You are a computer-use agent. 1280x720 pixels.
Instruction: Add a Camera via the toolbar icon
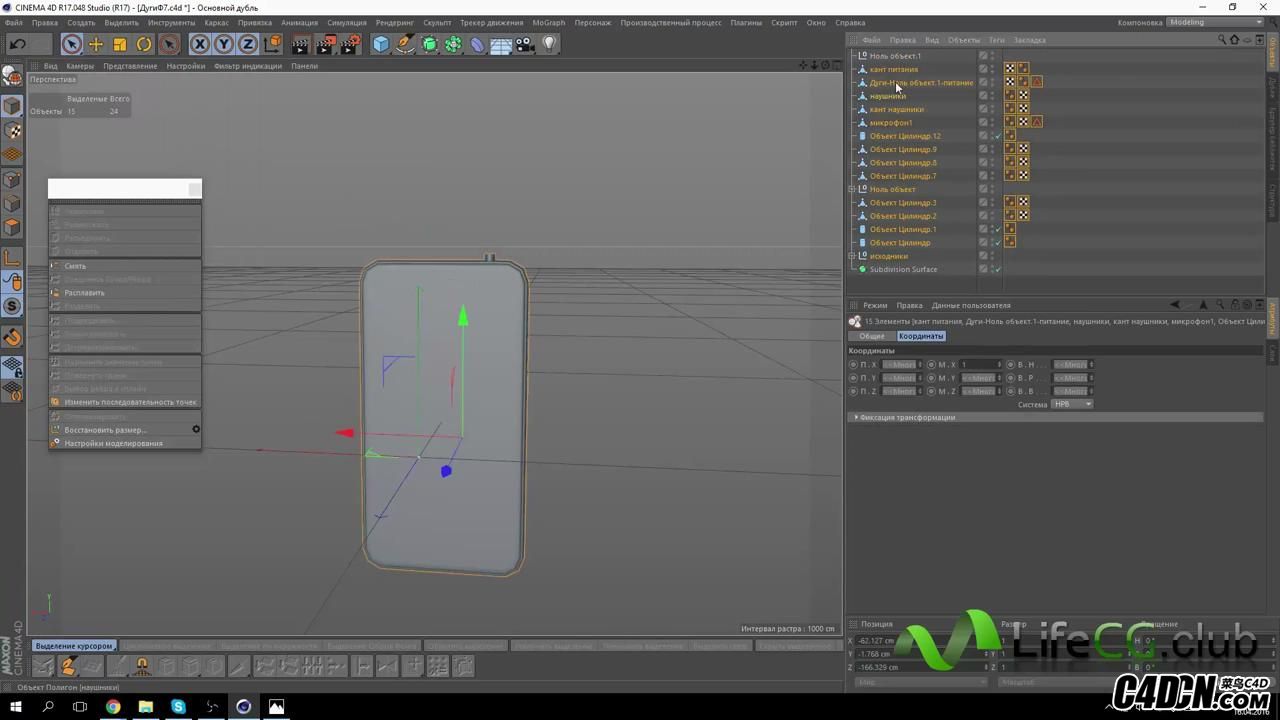click(x=525, y=44)
